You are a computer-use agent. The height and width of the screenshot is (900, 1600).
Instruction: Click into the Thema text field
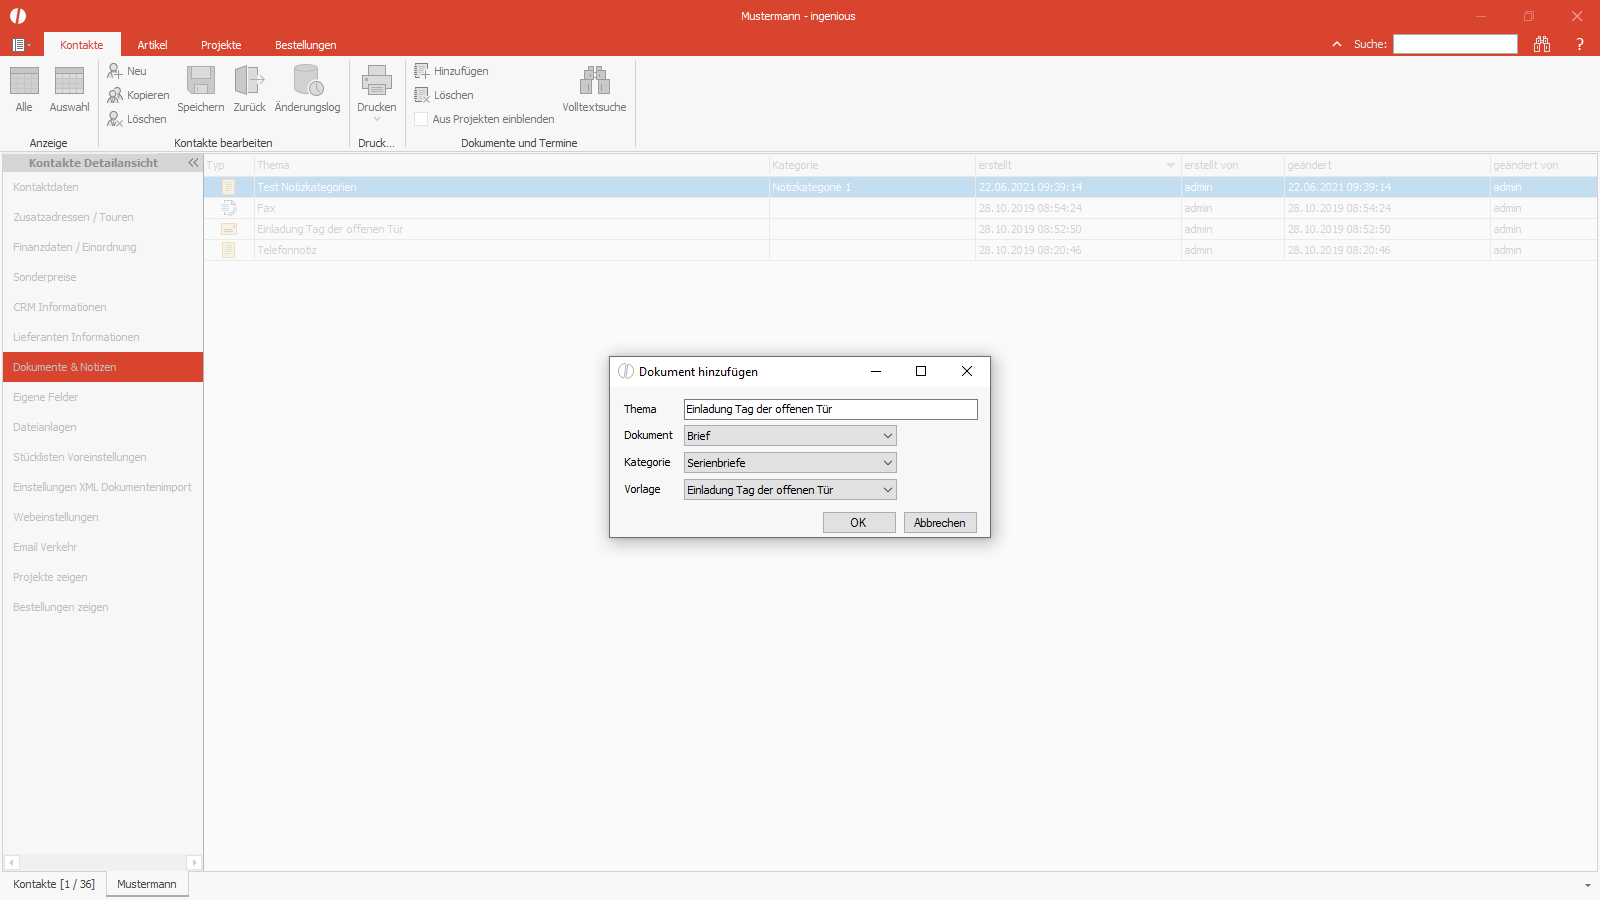pos(830,409)
